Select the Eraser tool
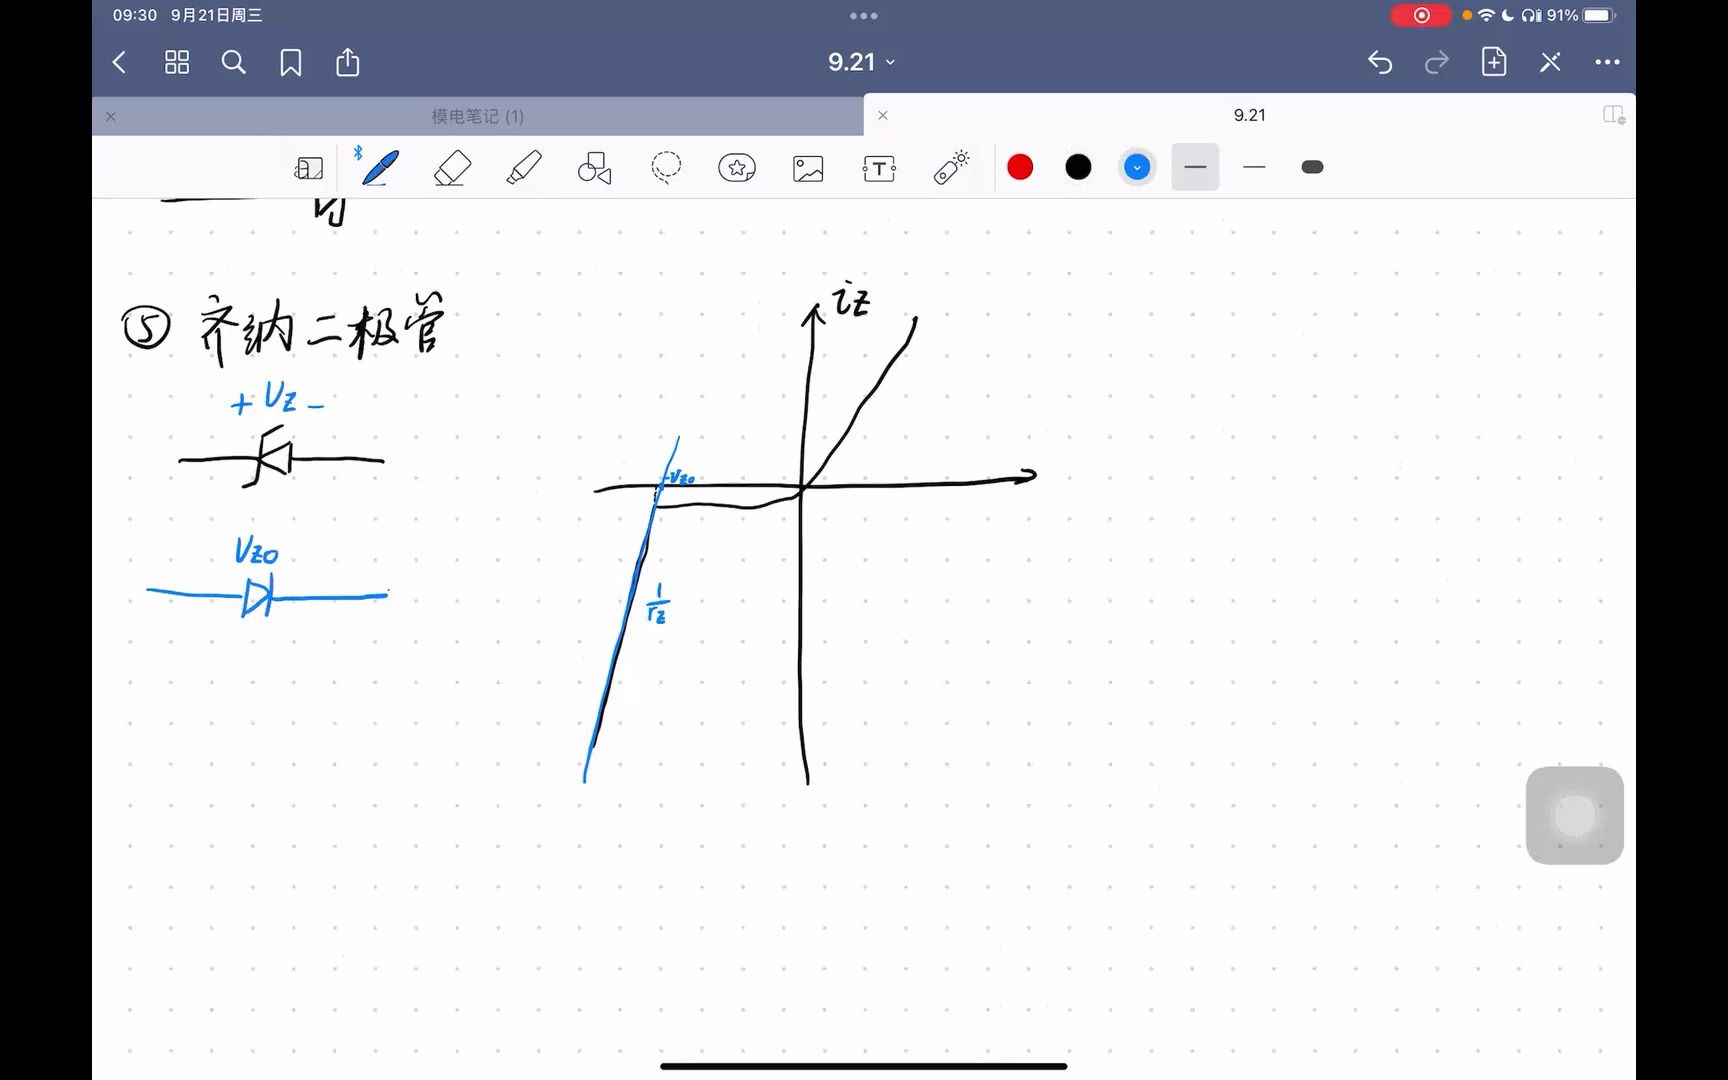This screenshot has width=1728, height=1080. [x=453, y=167]
